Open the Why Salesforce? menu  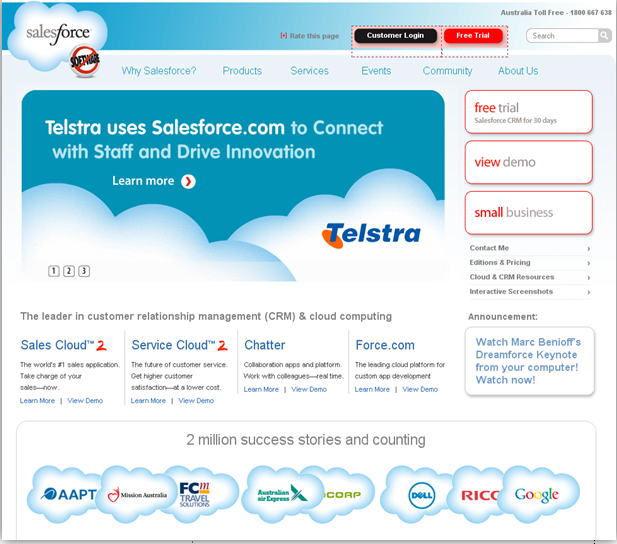click(x=159, y=71)
